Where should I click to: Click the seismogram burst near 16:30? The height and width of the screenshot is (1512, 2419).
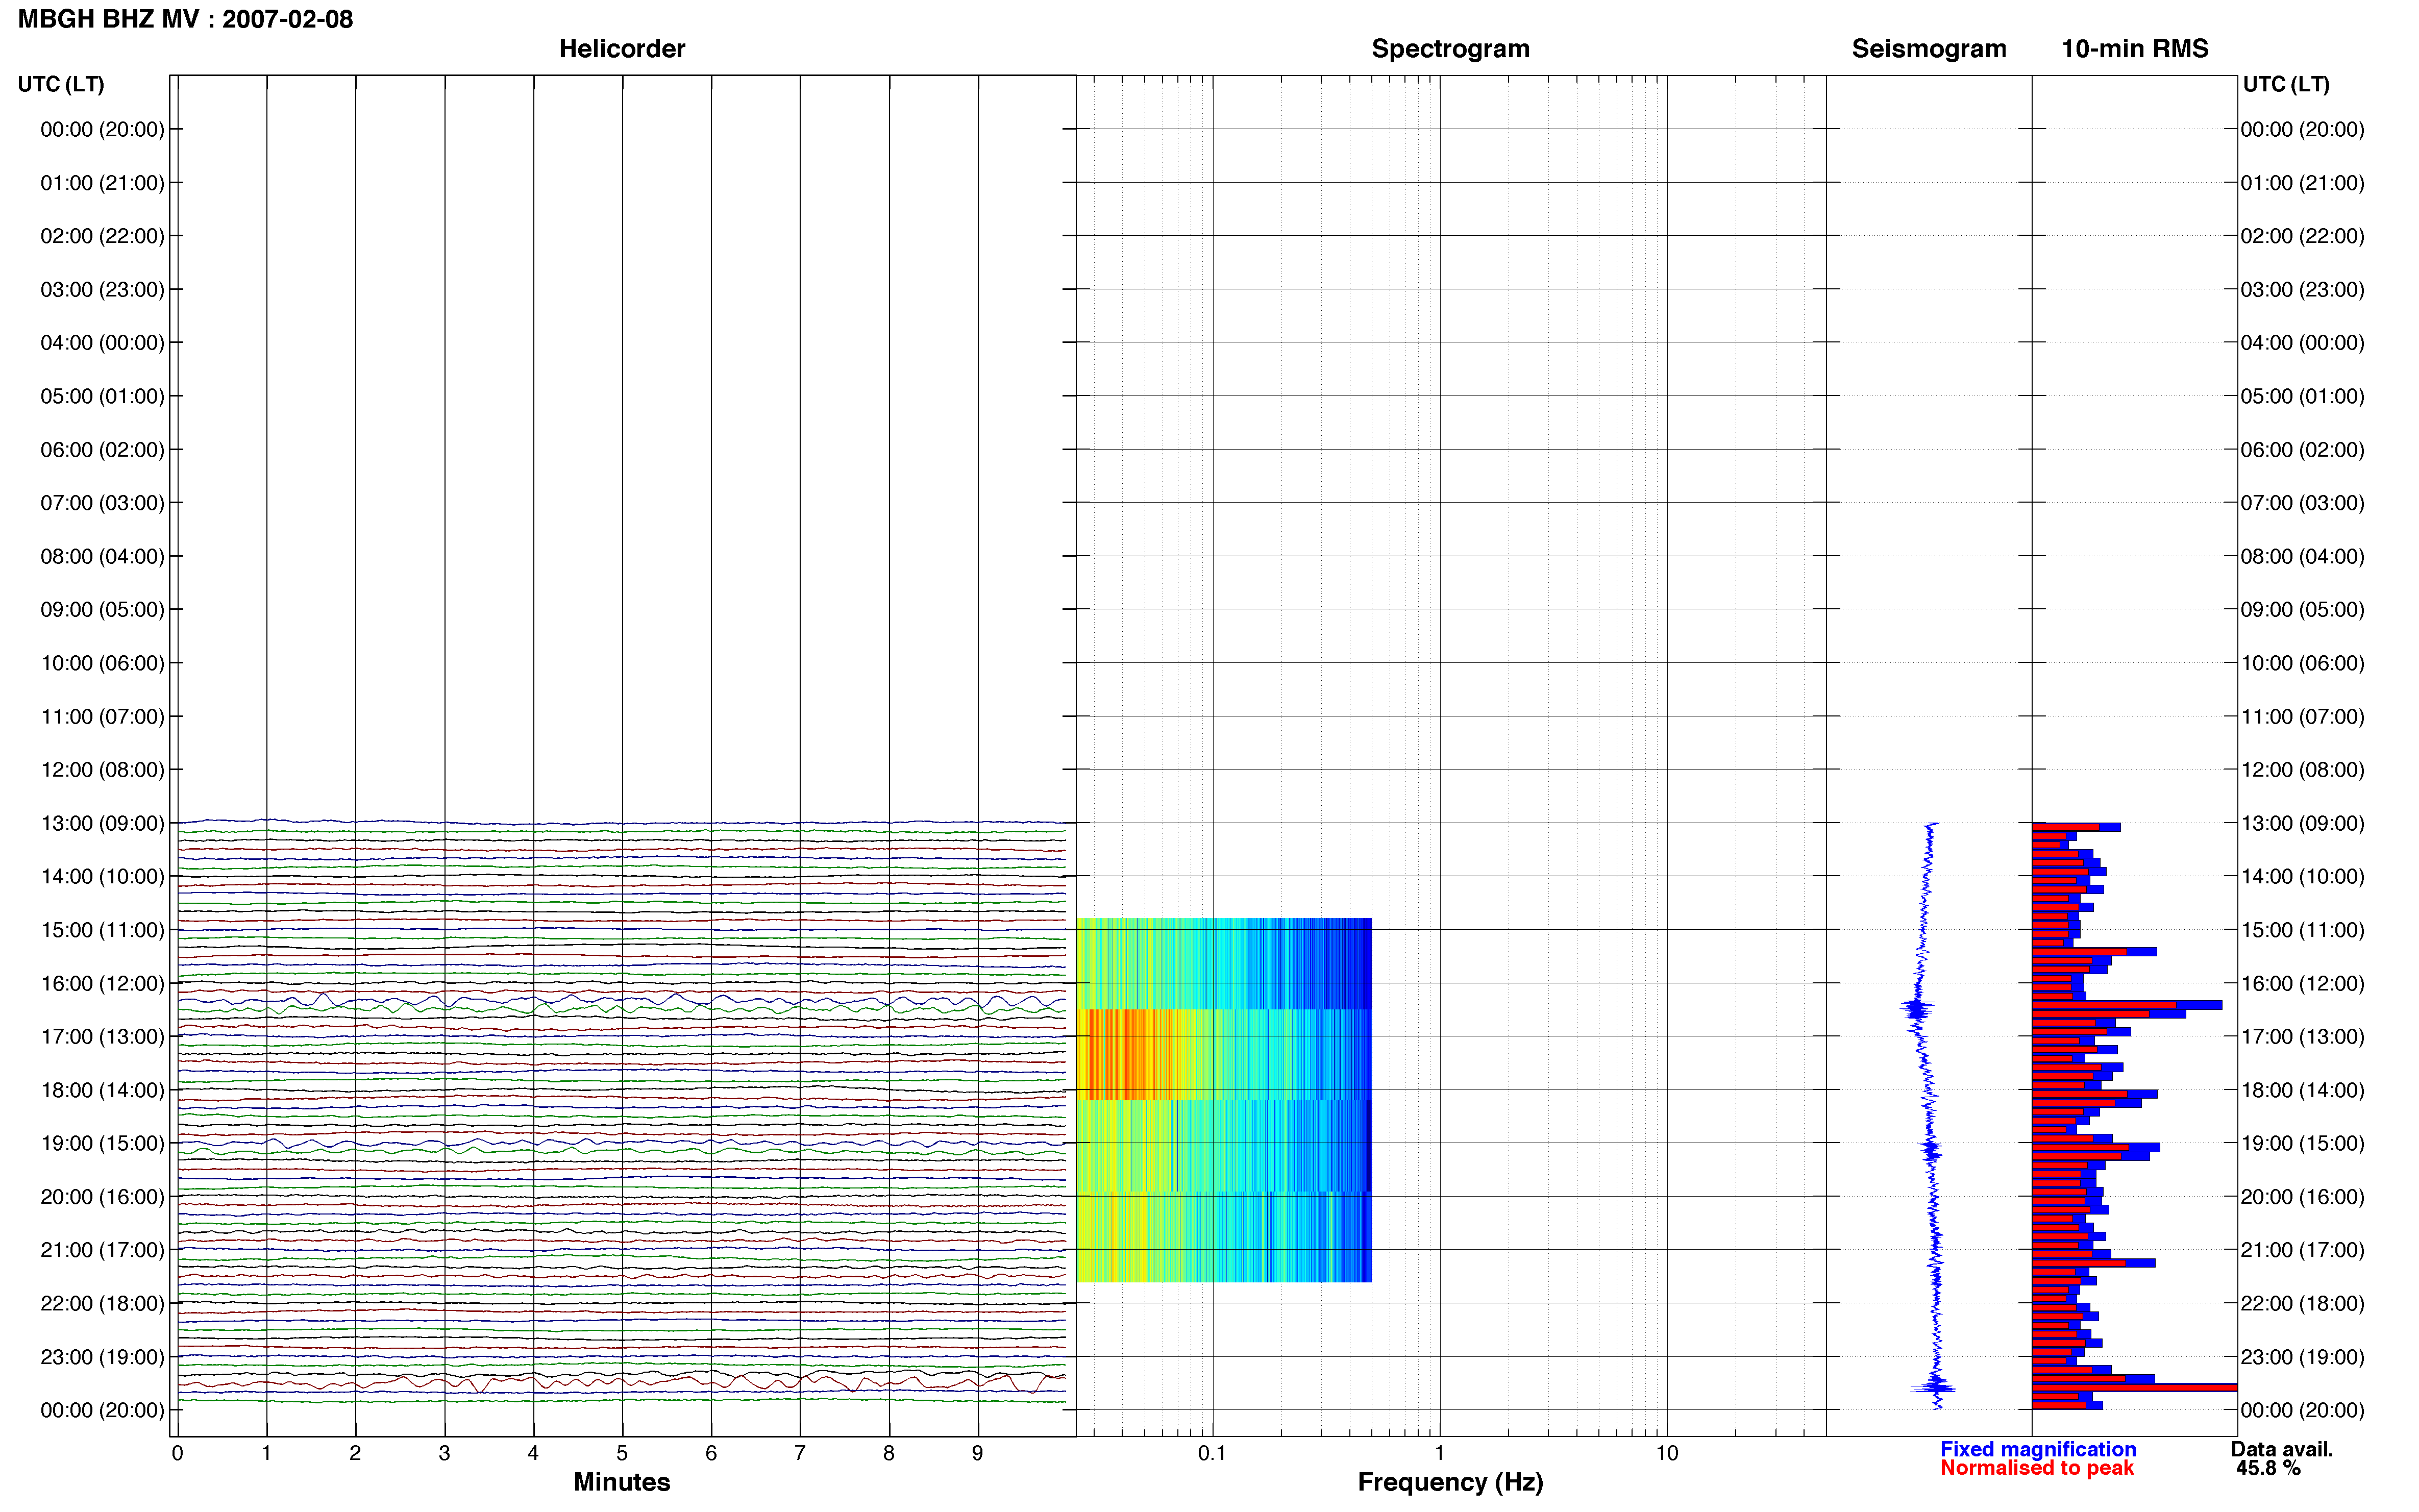point(1917,1008)
